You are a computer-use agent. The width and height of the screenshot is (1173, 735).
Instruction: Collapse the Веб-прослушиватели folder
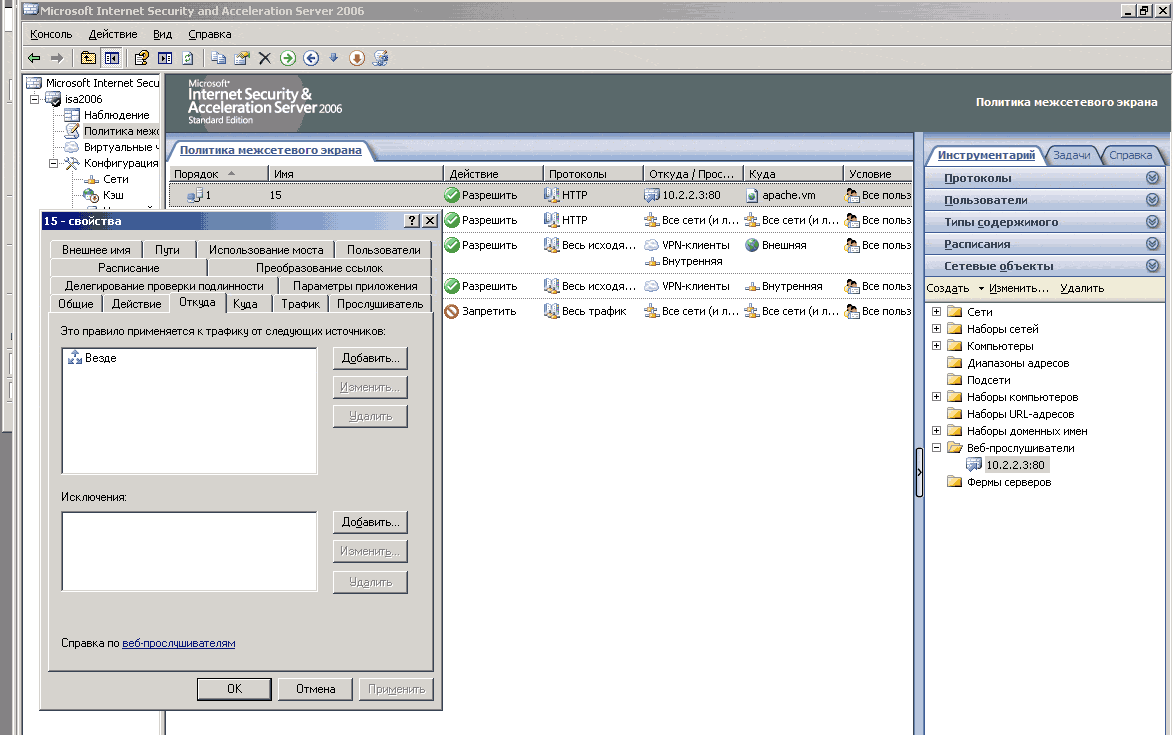[936, 447]
